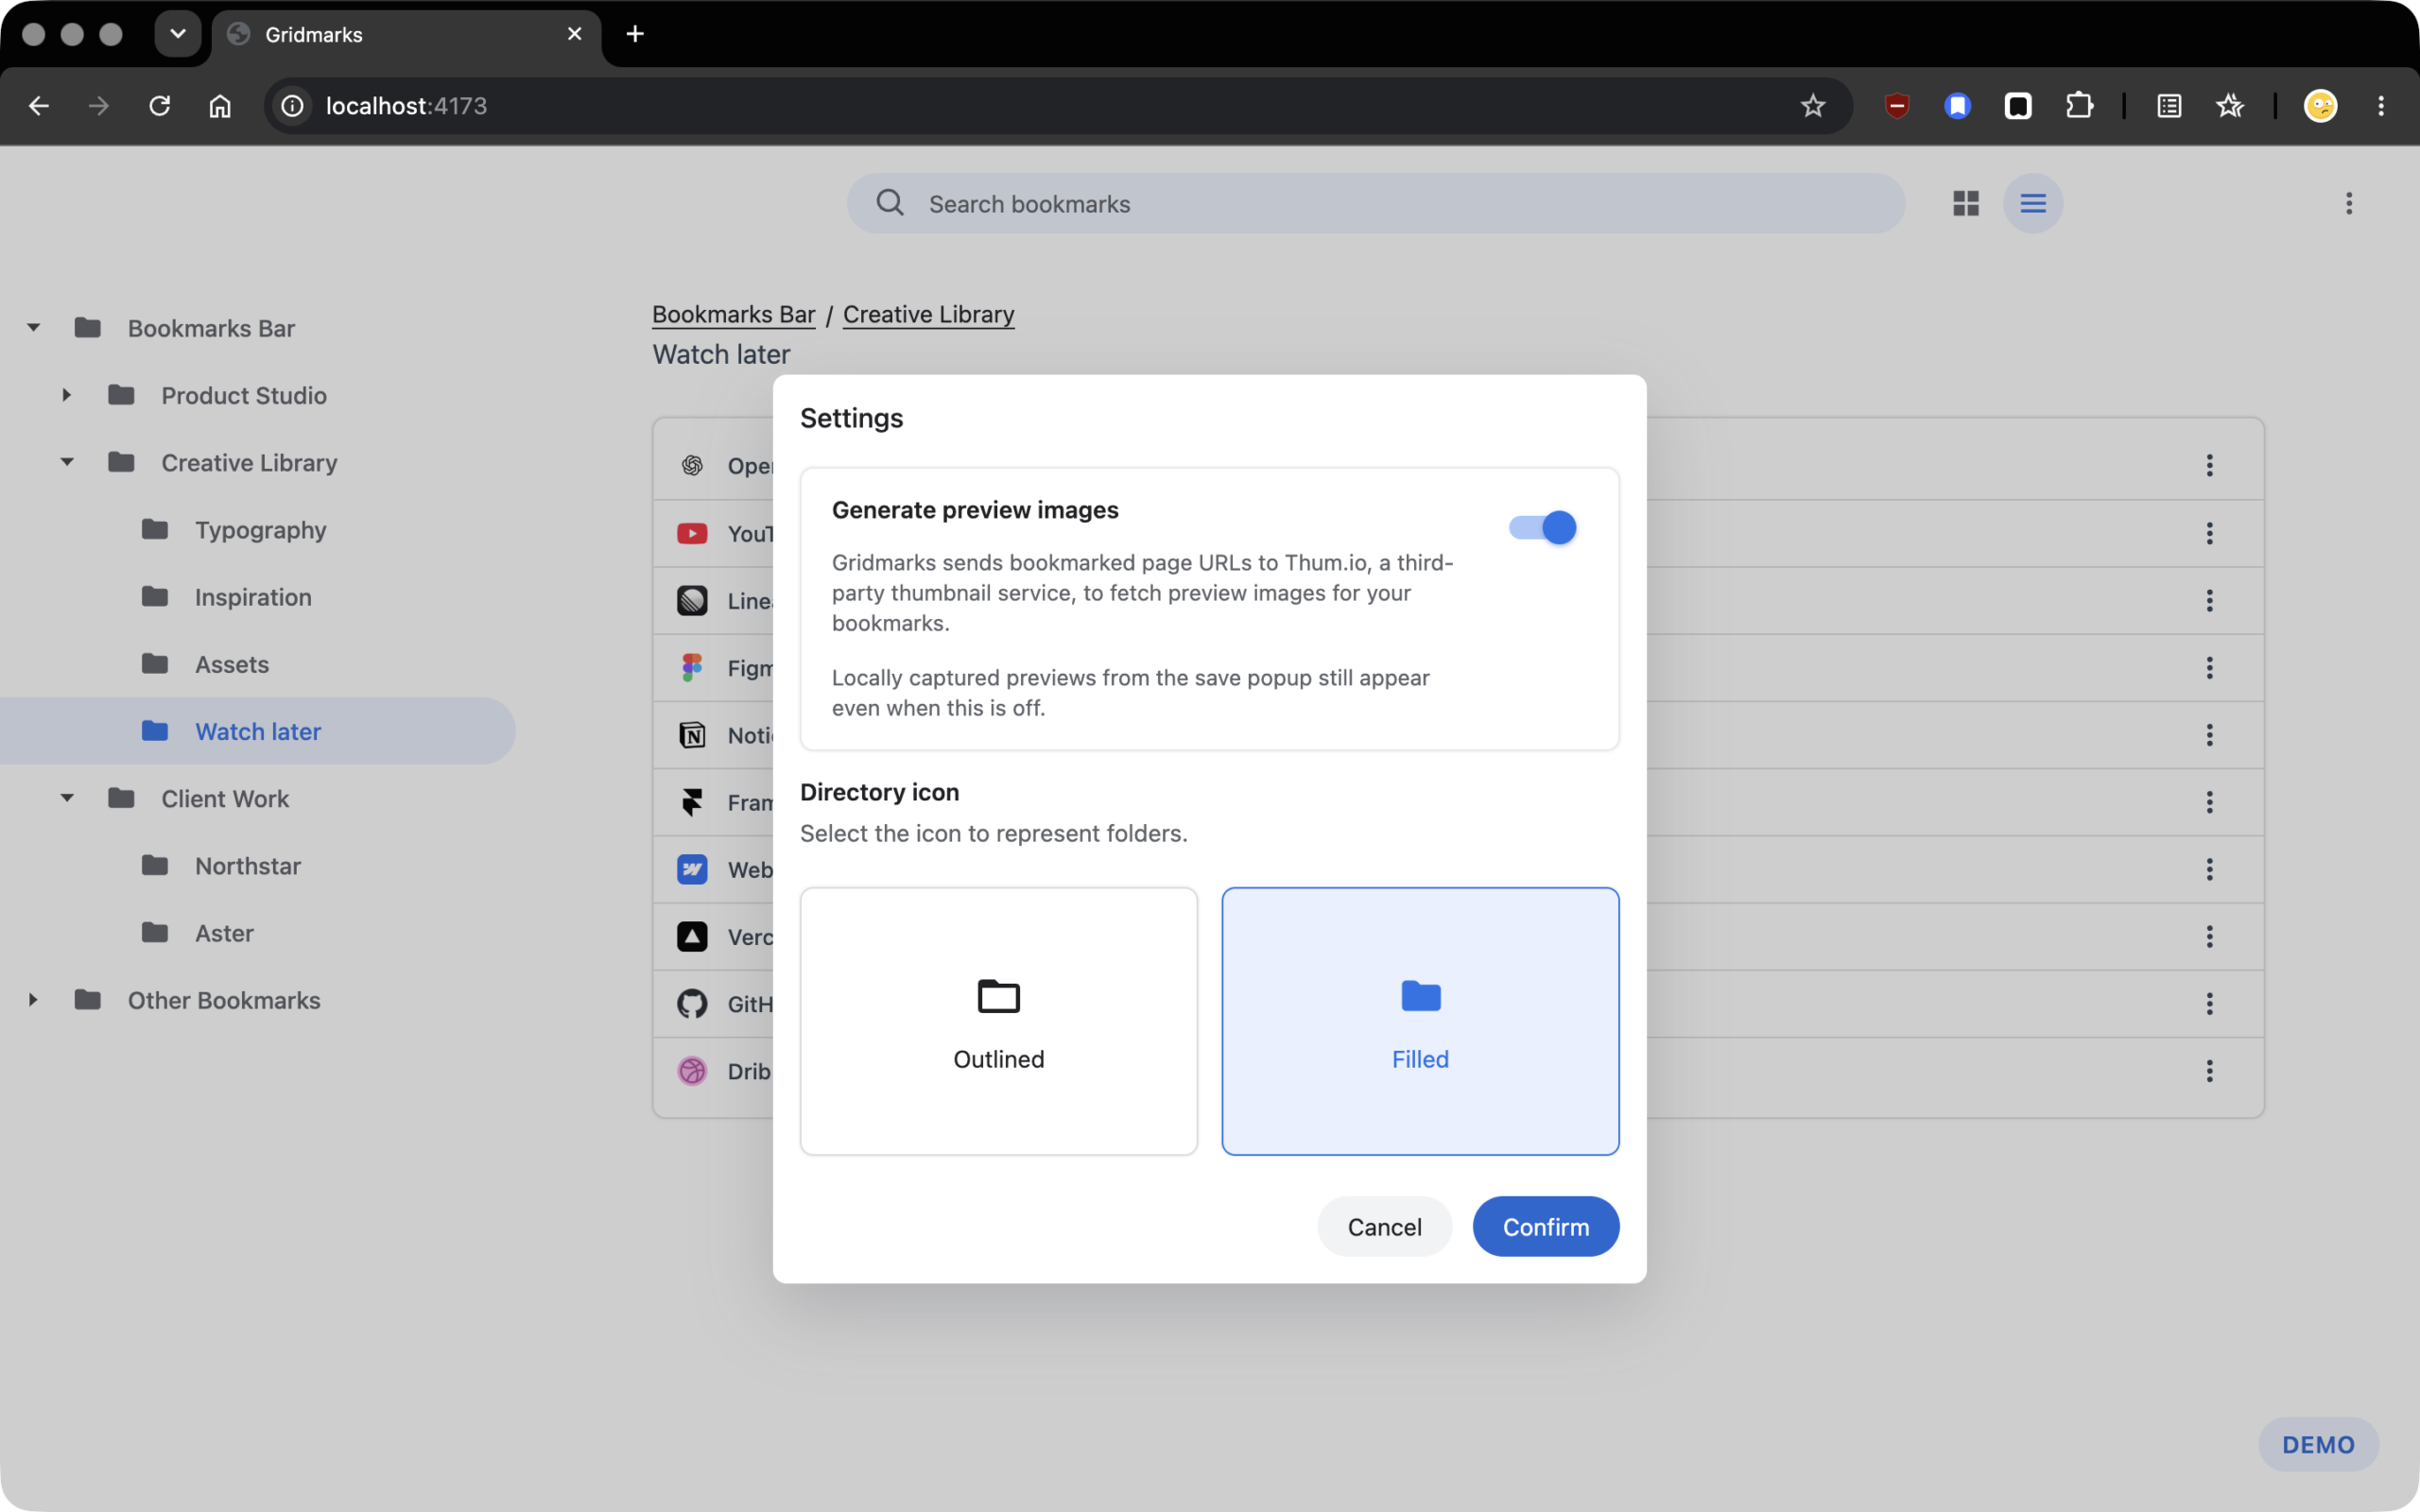
Task: Open the tab search dropdown arrow
Action: point(178,34)
